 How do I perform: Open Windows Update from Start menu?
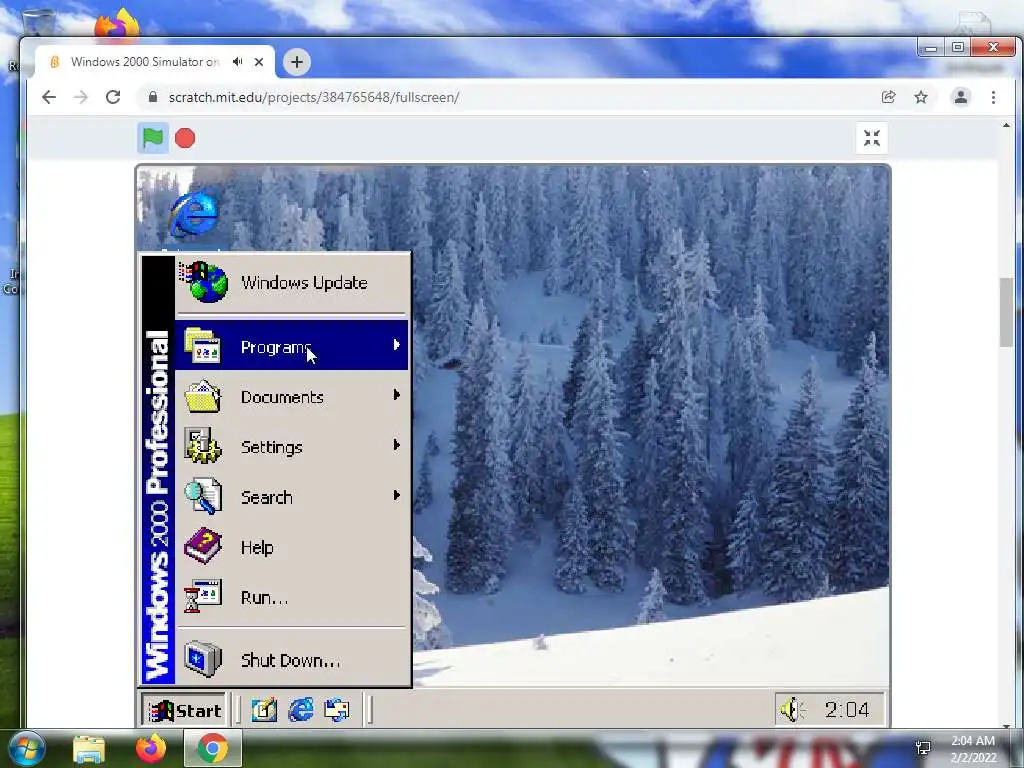(291, 283)
